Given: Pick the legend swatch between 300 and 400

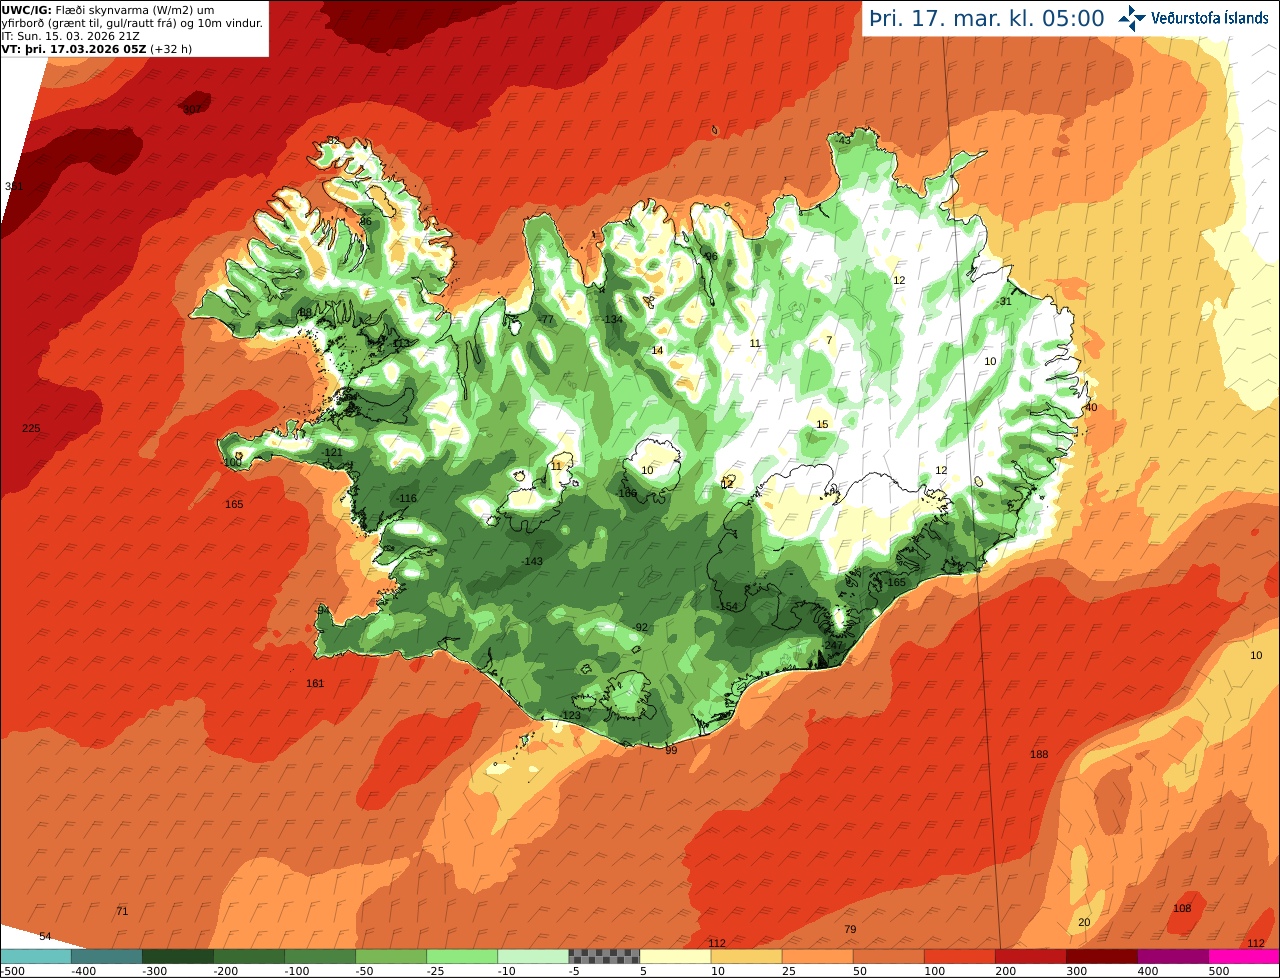Looking at the screenshot, I should pos(1100,956).
